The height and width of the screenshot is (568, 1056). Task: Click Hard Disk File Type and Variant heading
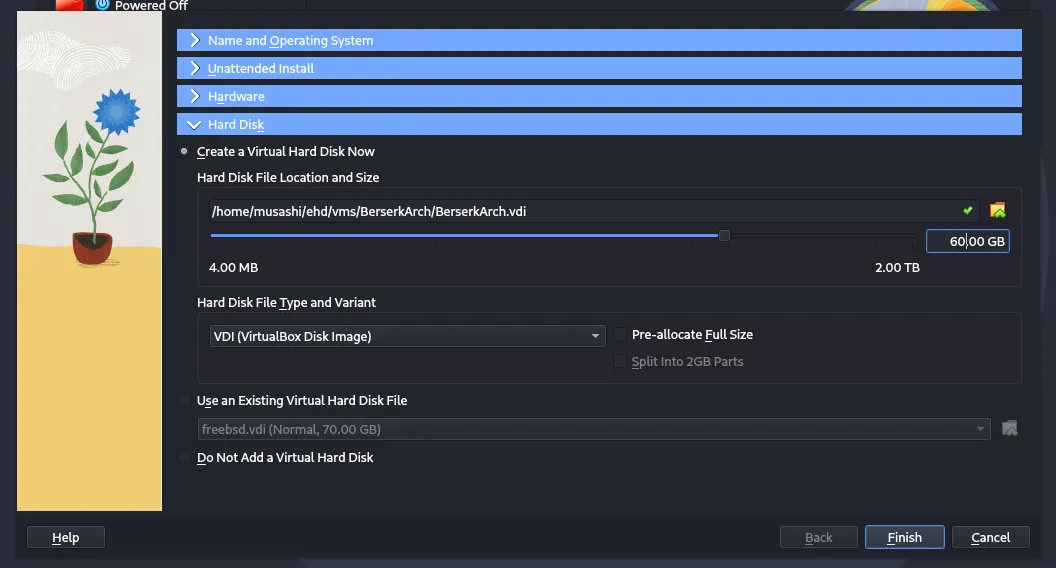[x=286, y=303]
